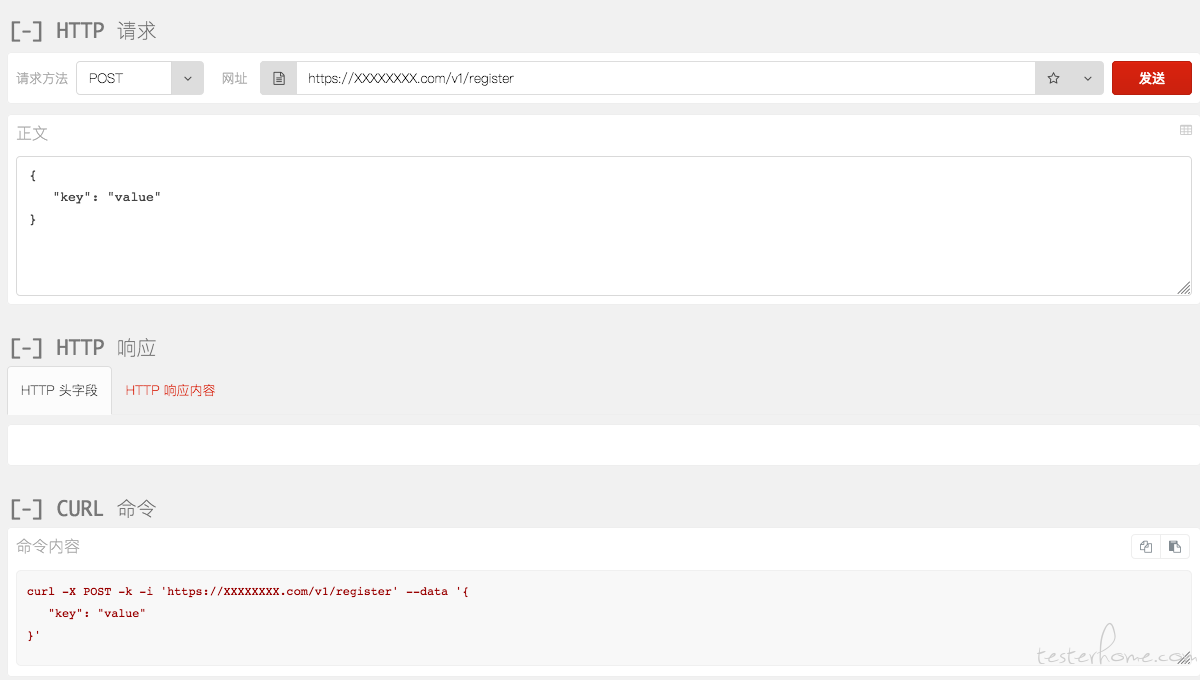The image size is (1200, 680).
Task: Collapse the CURL 命令 section
Action: pyautogui.click(x=27, y=508)
